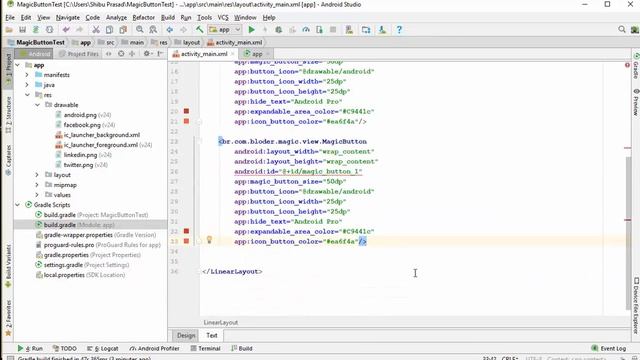Click the color swatch on line 32 gutter
640x360 pixels.
pyautogui.click(x=186, y=231)
